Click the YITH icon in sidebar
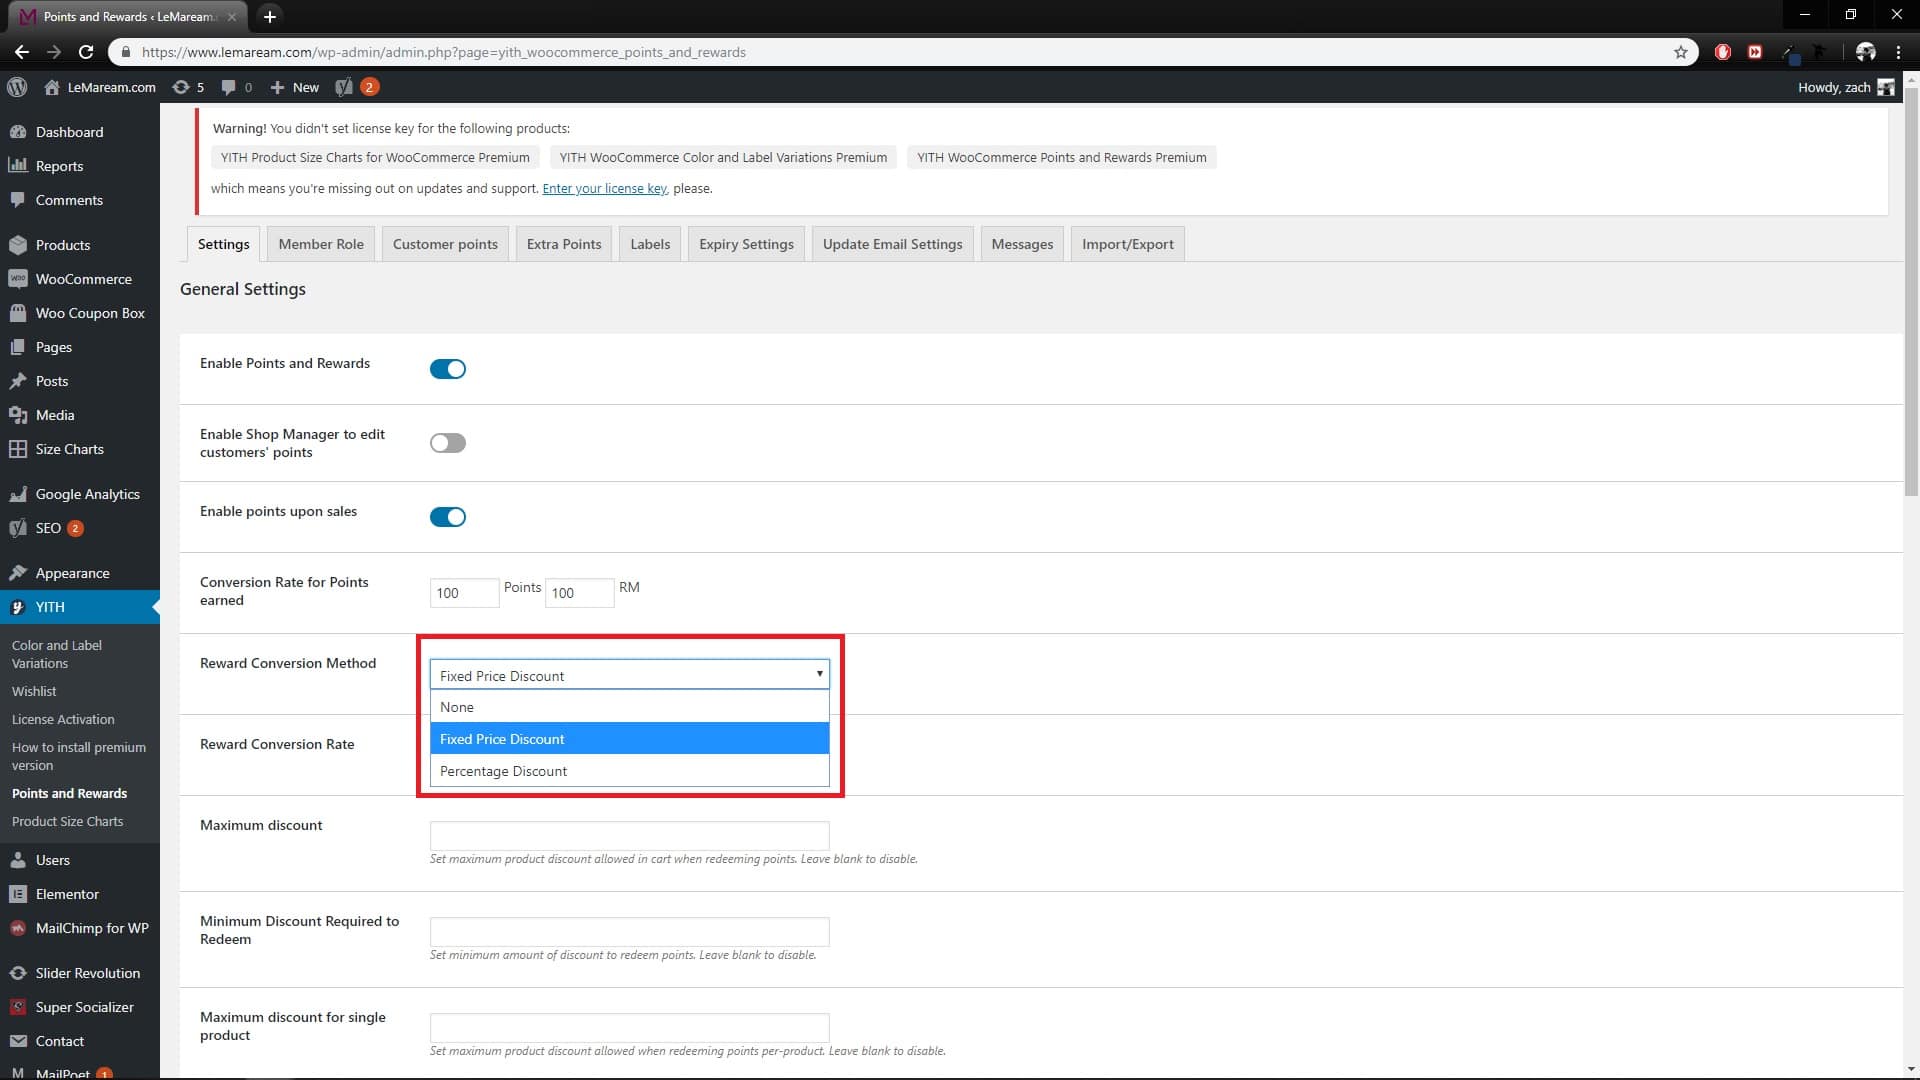1920x1080 pixels. (x=18, y=607)
